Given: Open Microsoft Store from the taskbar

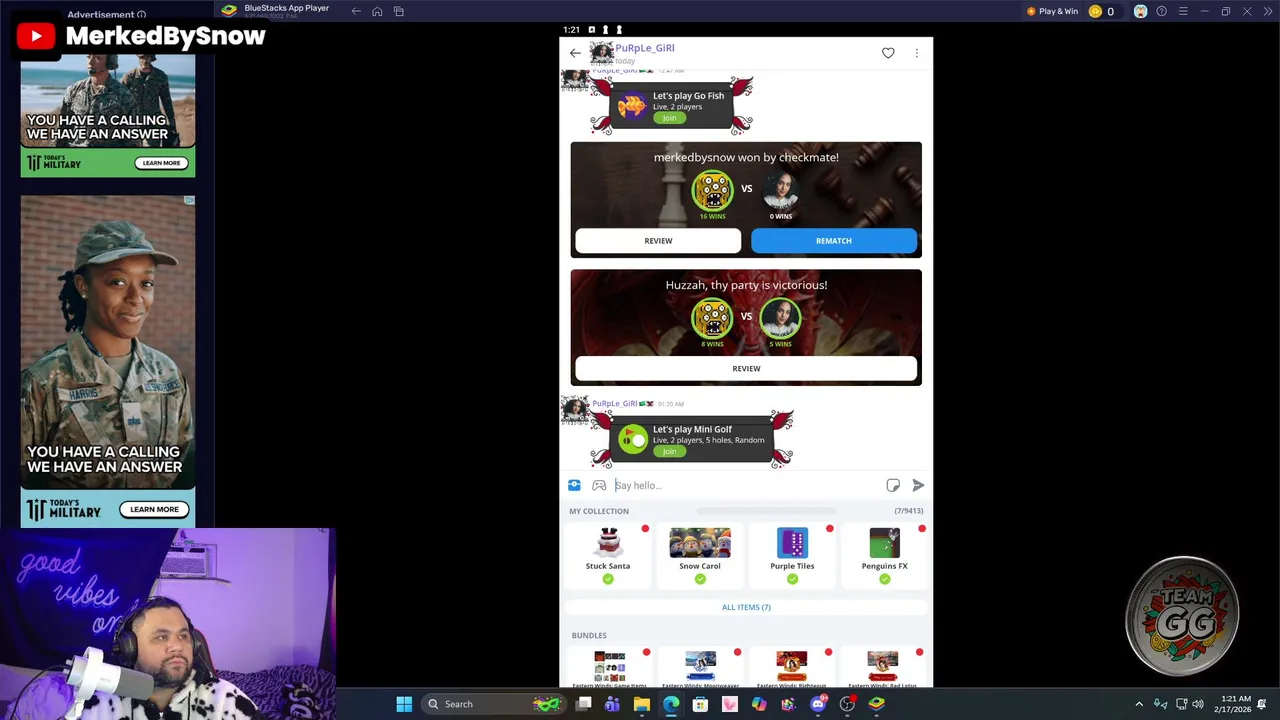Looking at the screenshot, I should click(700, 704).
